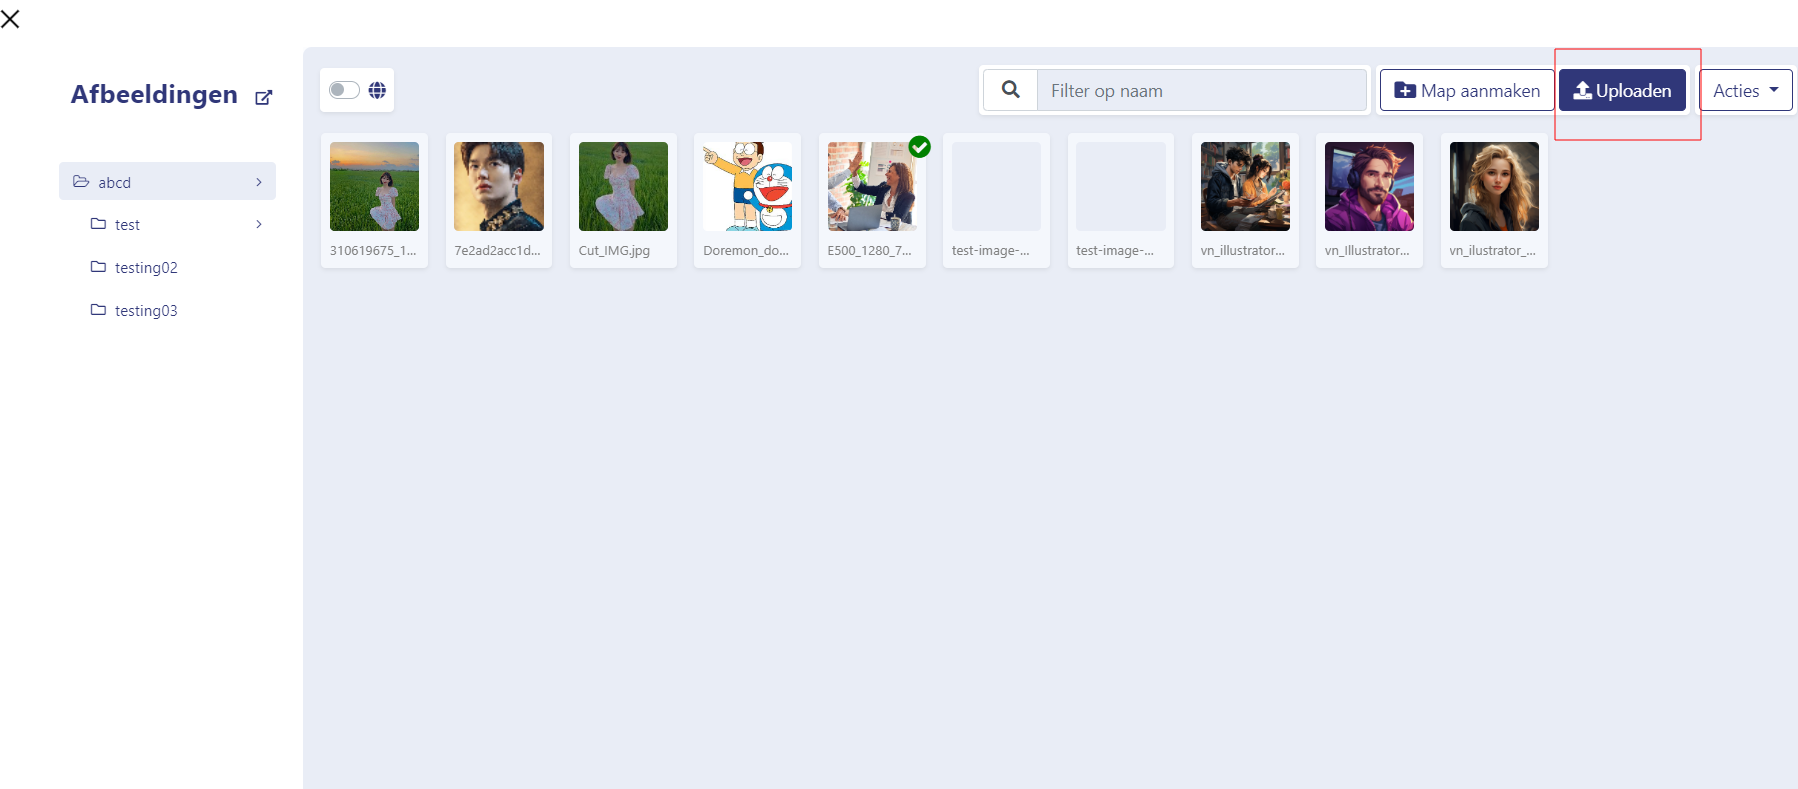The width and height of the screenshot is (1798, 789).
Task: Click the testing03 folder icon
Action: [98, 310]
